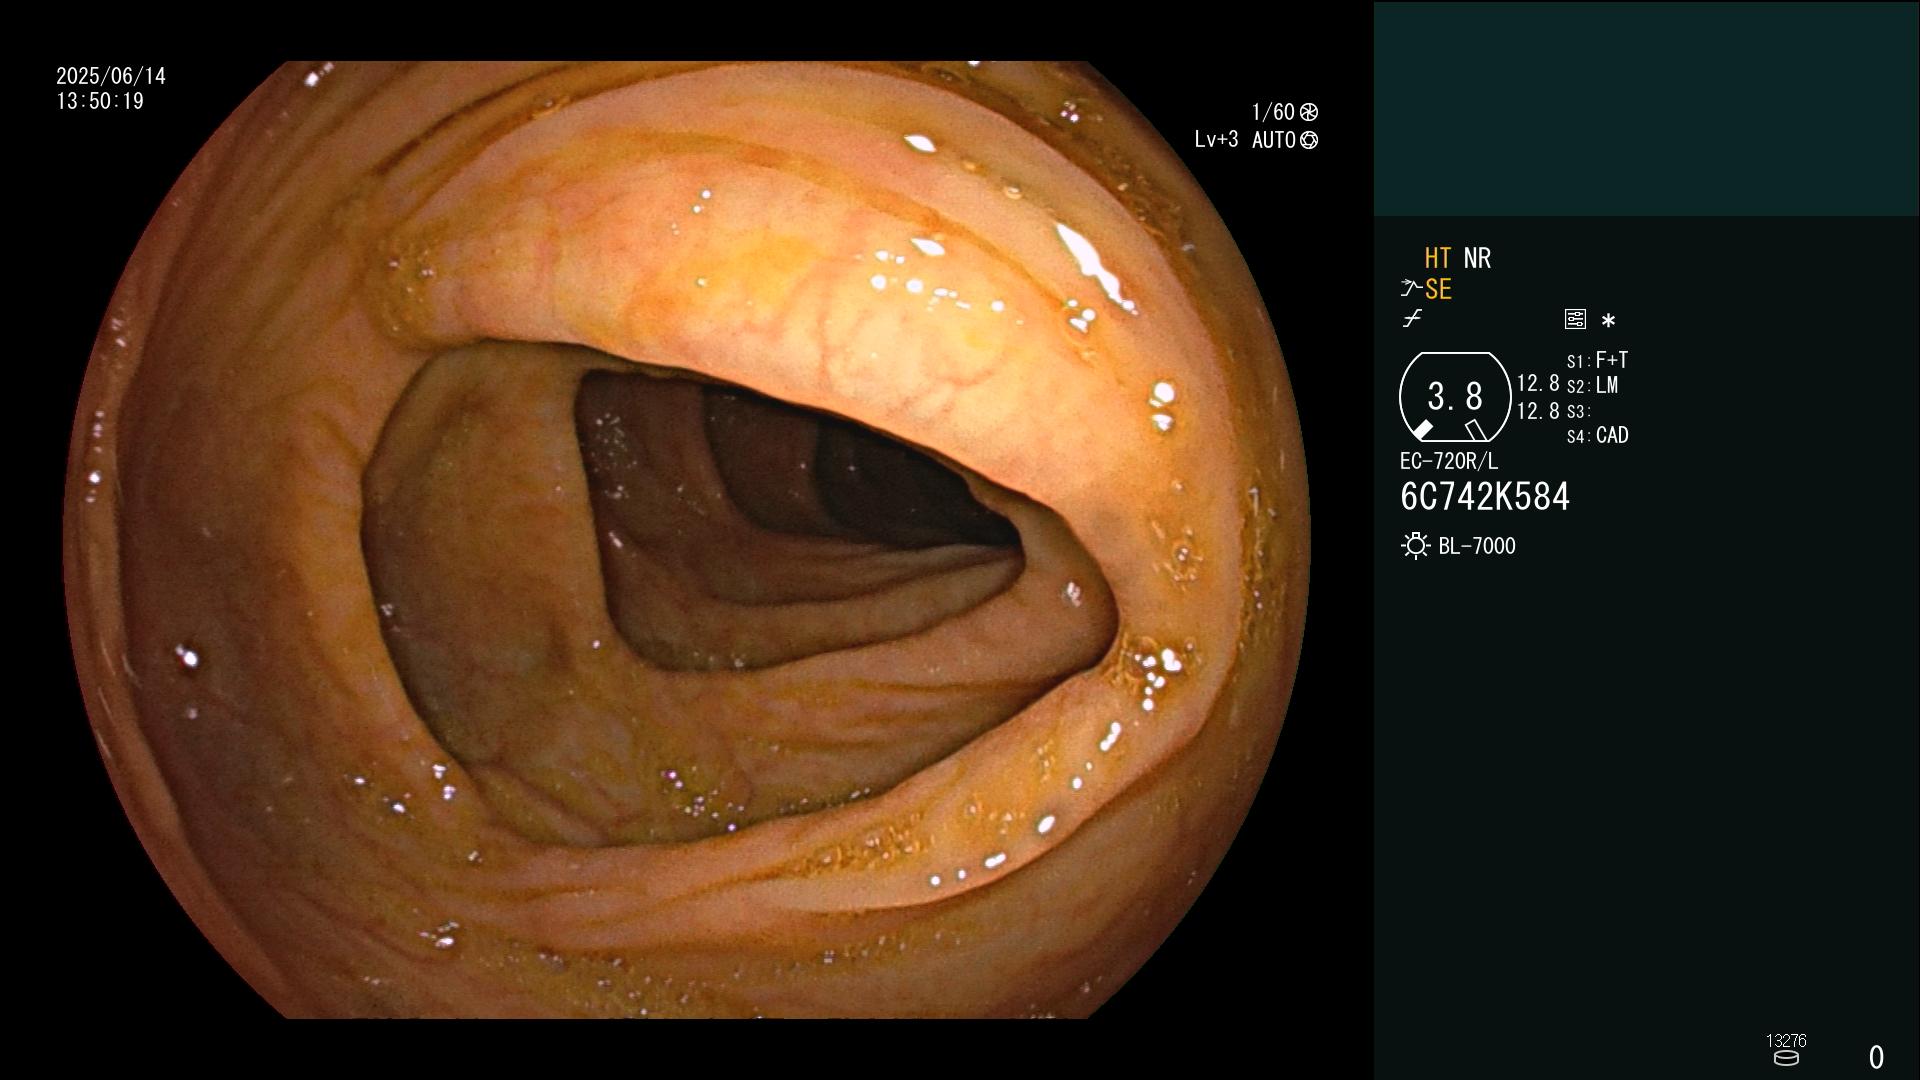Click the captured image counter 0

1876,1057
